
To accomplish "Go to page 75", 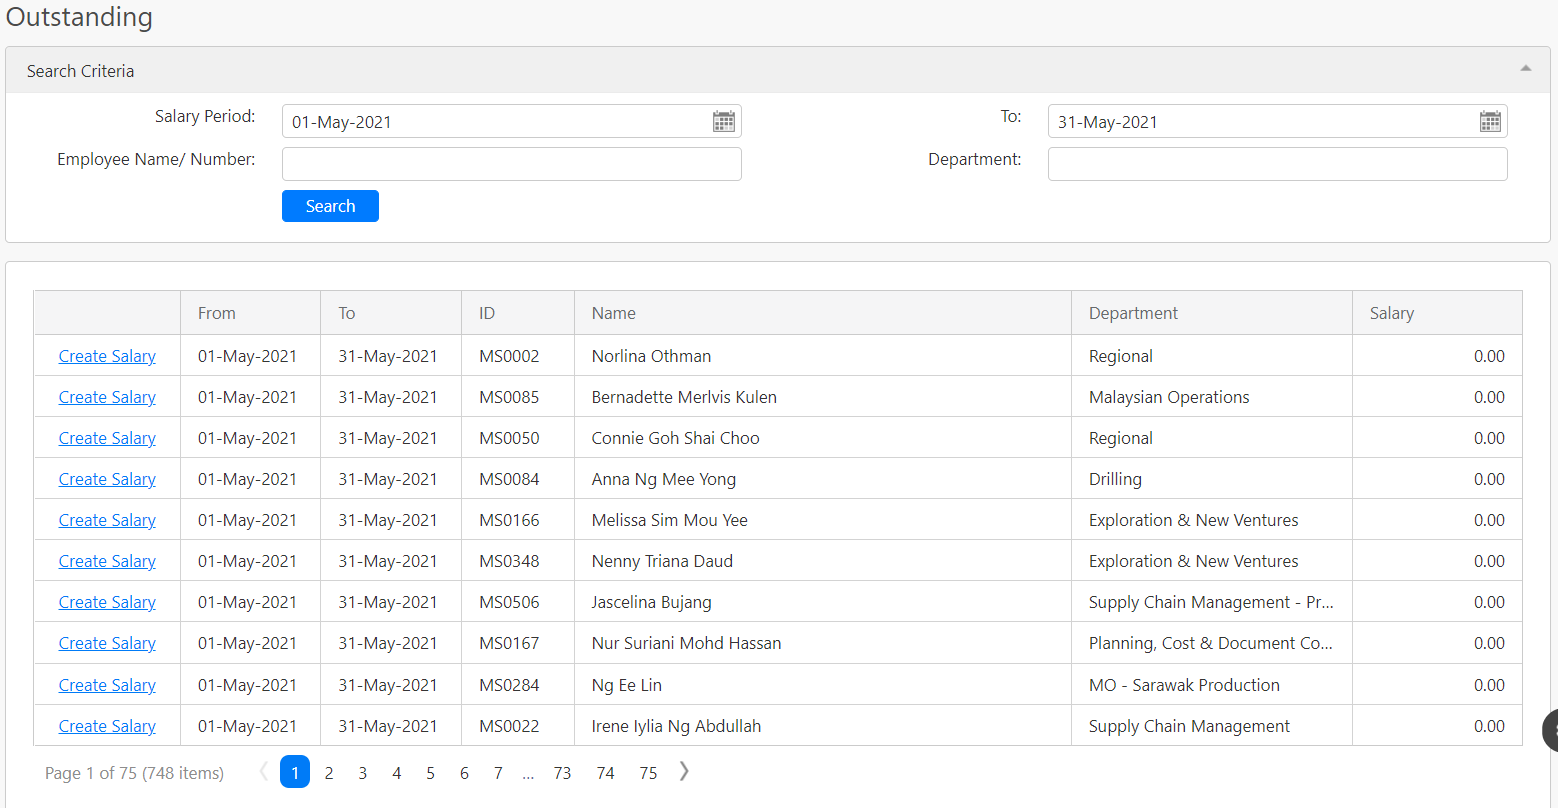I will [649, 773].
